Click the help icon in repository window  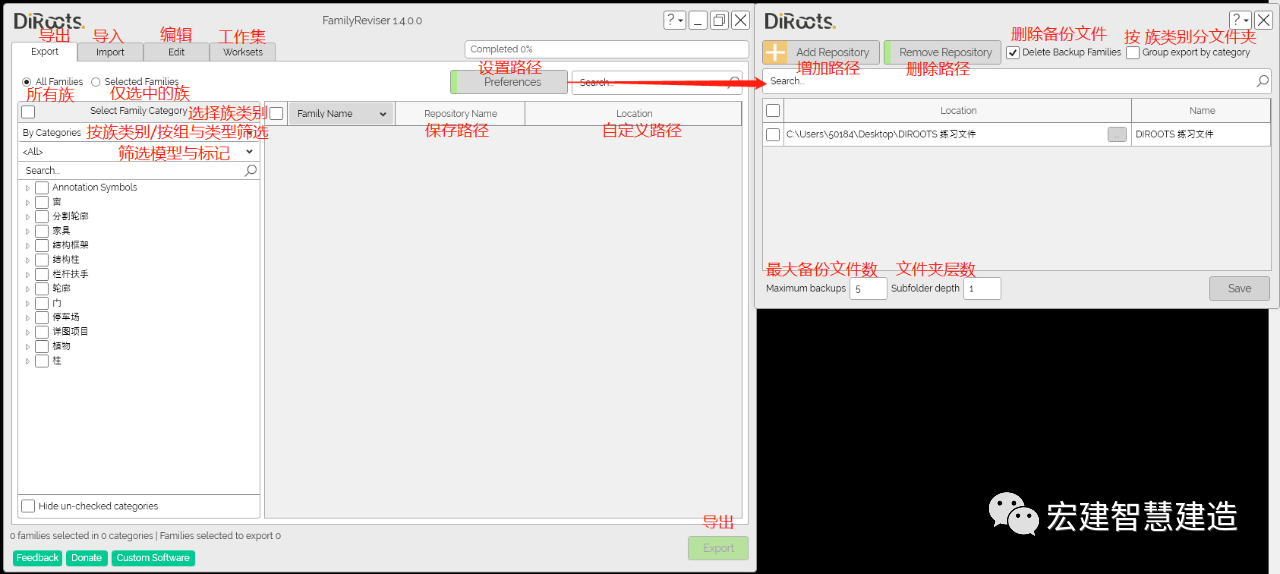coord(1238,20)
